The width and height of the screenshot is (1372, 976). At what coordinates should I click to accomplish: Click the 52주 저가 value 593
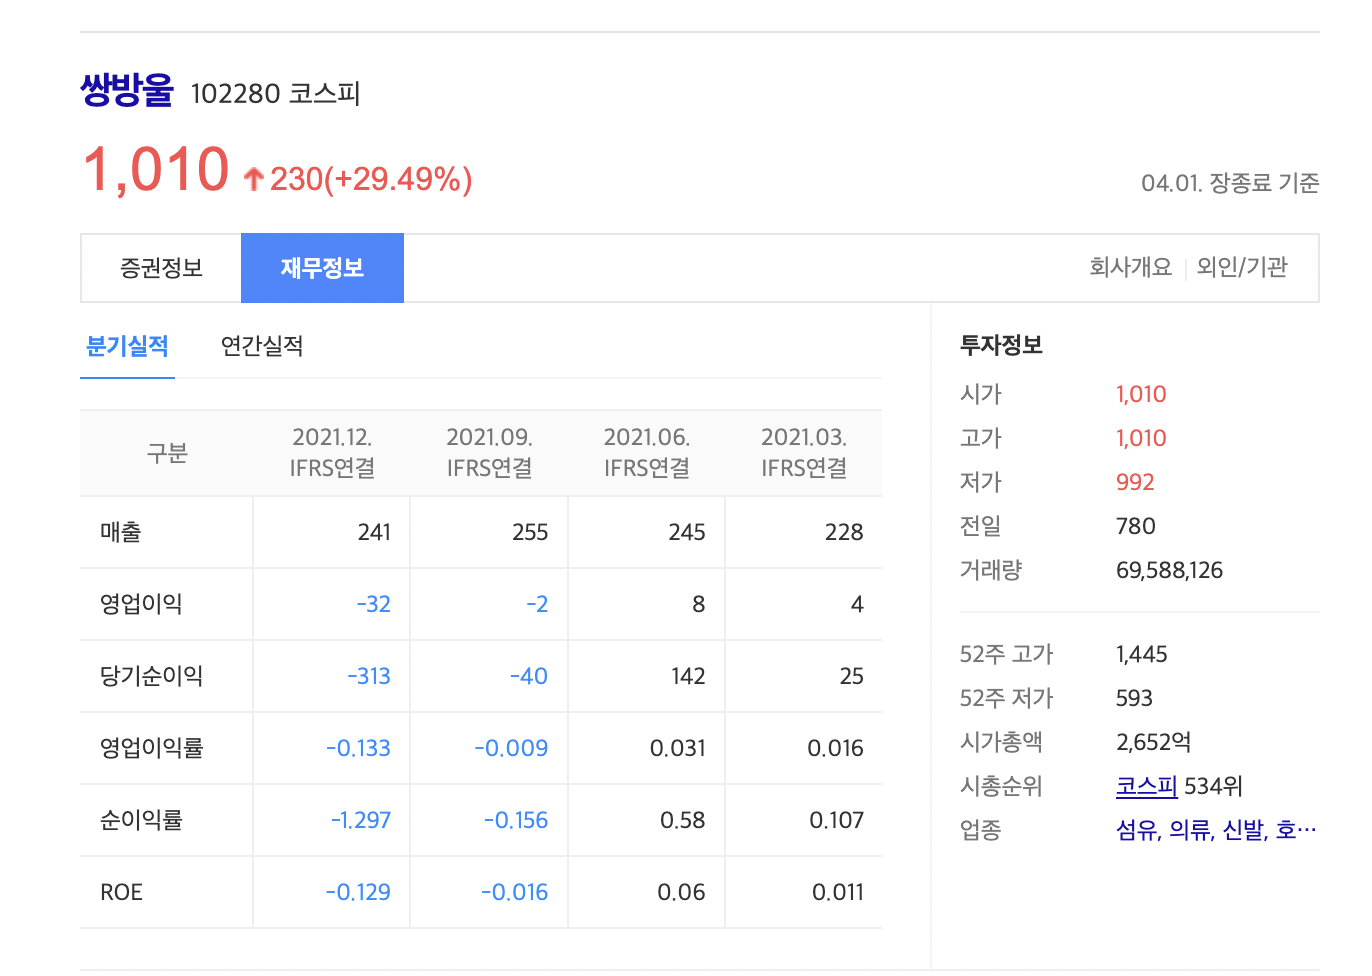pos(1134,698)
